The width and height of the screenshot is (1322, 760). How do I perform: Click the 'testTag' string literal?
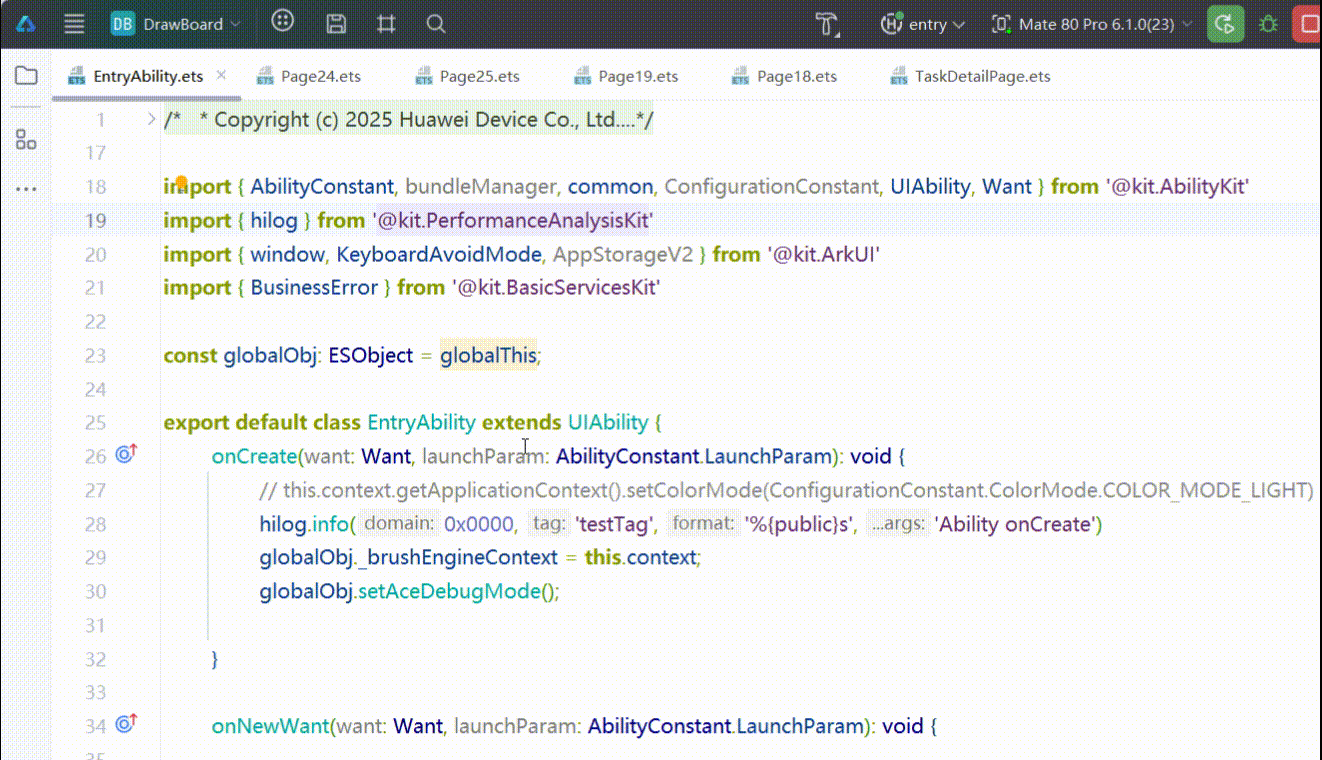coord(615,523)
